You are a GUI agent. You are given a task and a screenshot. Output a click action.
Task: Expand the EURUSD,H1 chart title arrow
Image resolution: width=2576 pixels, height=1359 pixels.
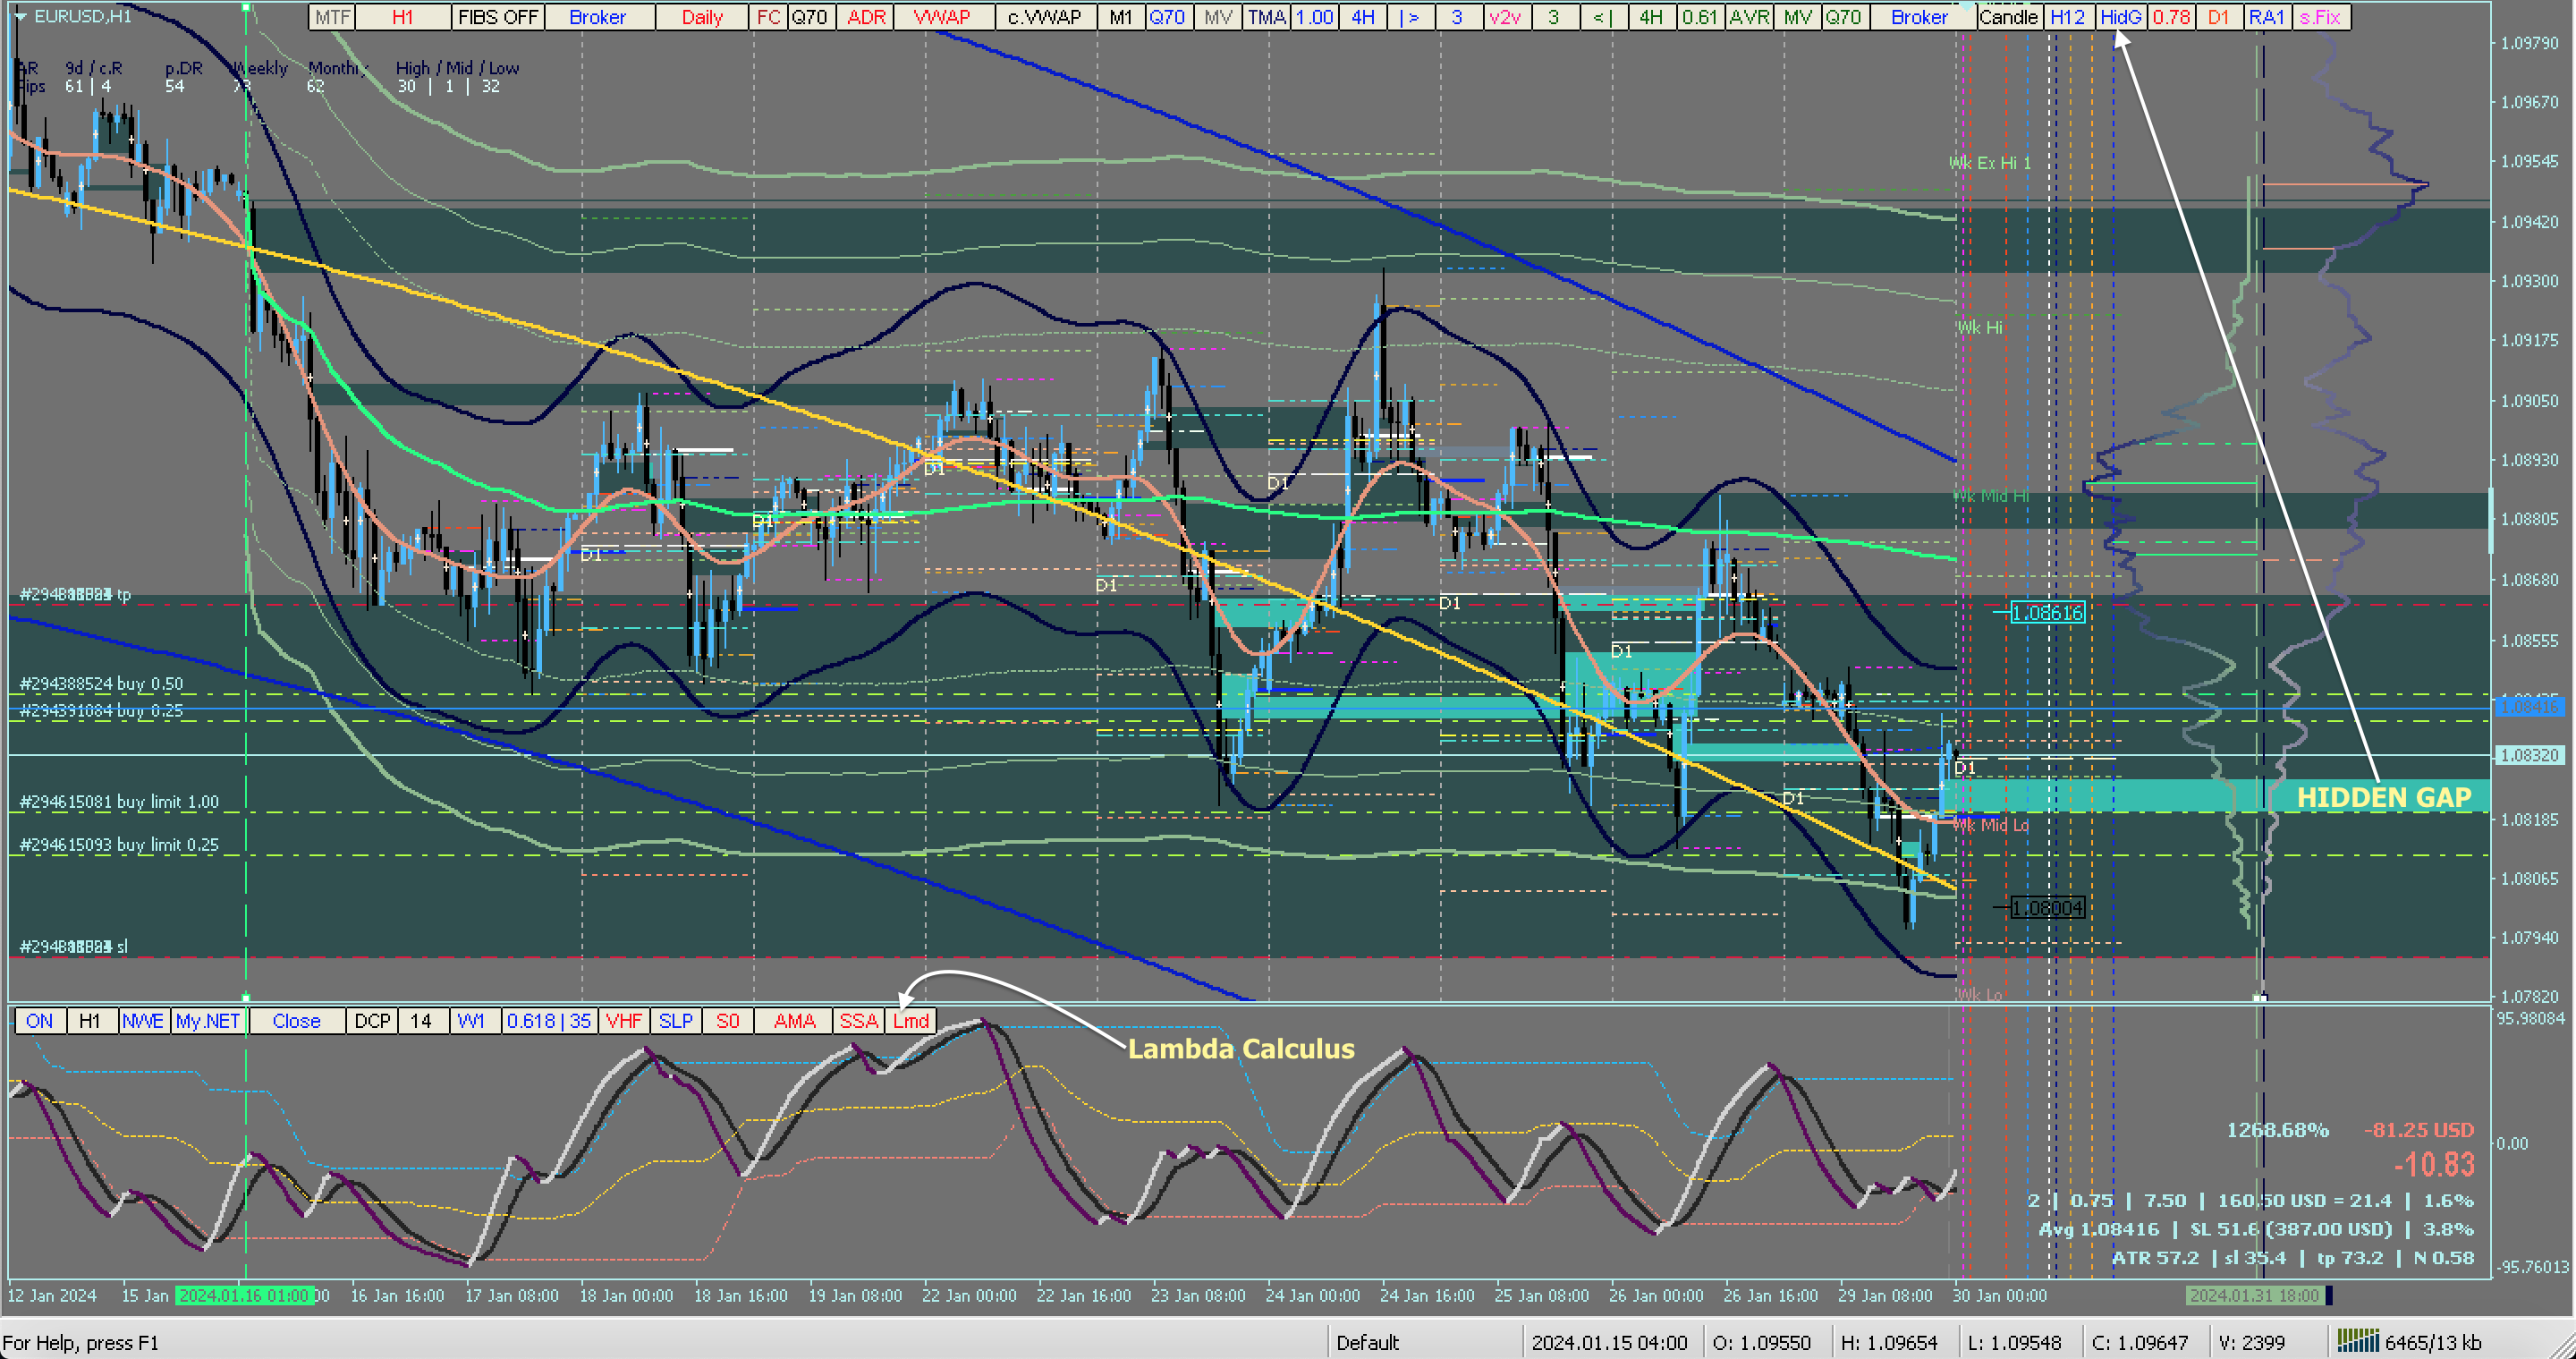tap(20, 16)
